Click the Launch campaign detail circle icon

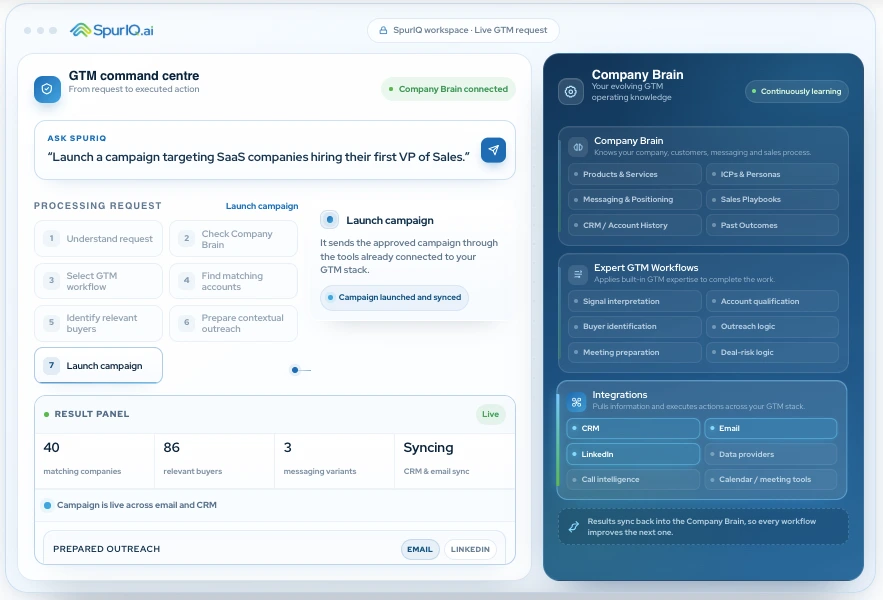(329, 220)
